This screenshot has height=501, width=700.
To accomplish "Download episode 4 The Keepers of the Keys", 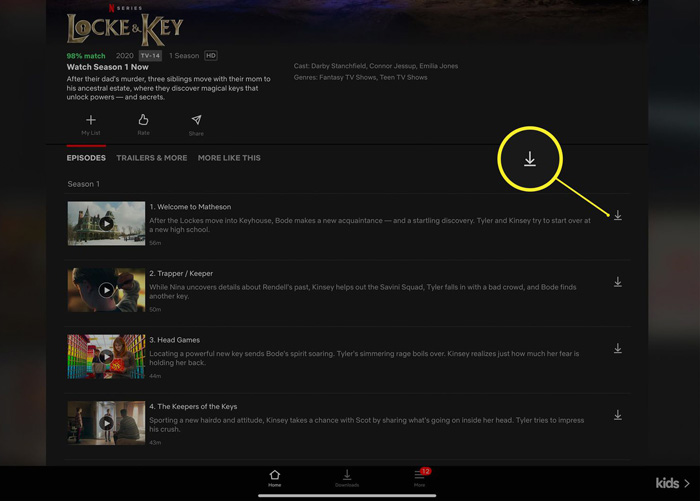I will [617, 415].
